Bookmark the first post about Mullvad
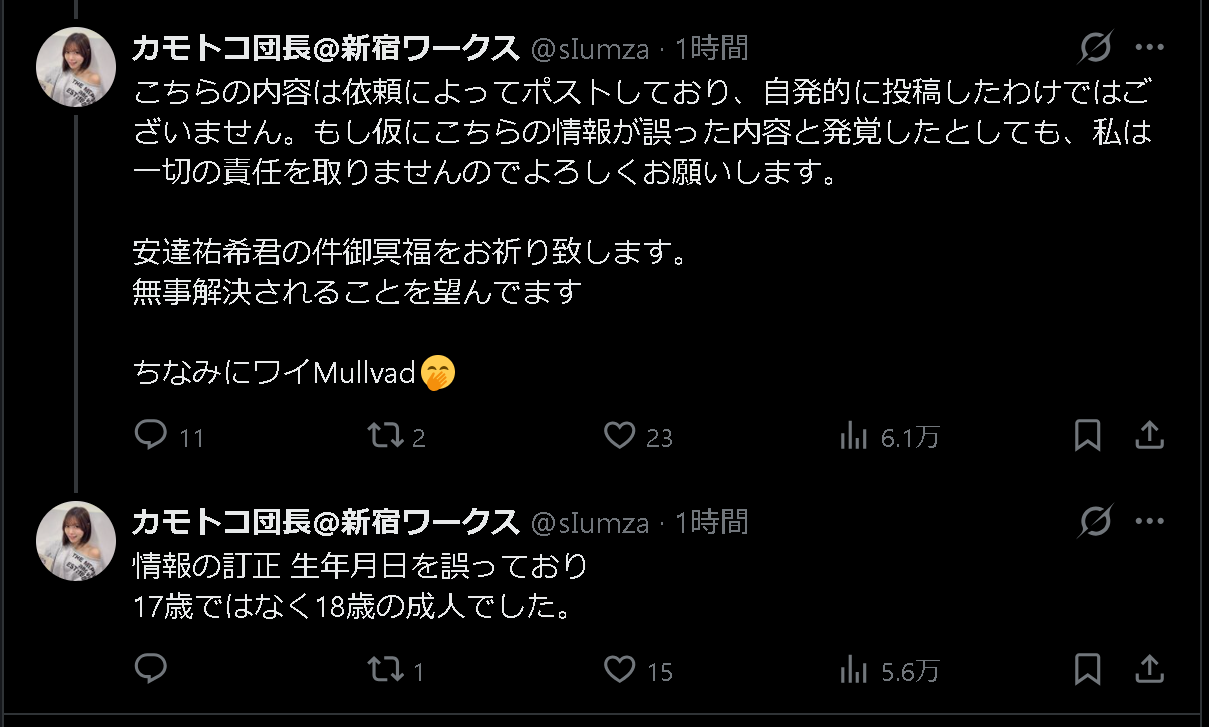This screenshot has width=1209, height=727. (x=1088, y=435)
